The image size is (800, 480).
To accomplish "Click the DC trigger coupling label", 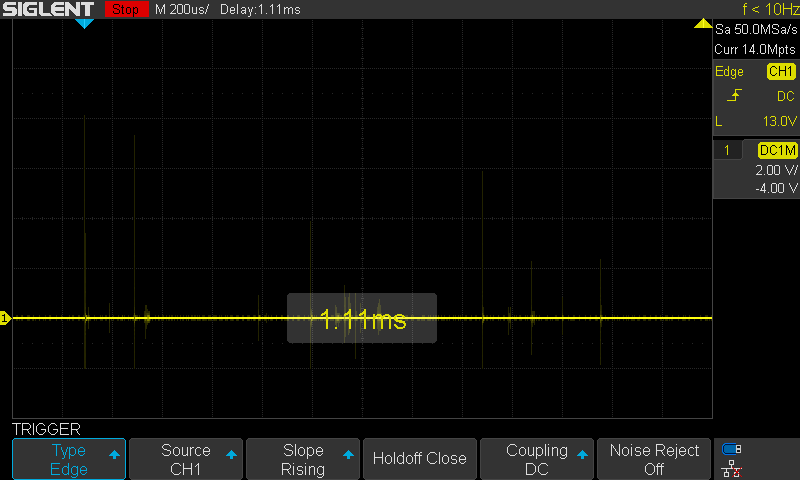I will pos(786,96).
